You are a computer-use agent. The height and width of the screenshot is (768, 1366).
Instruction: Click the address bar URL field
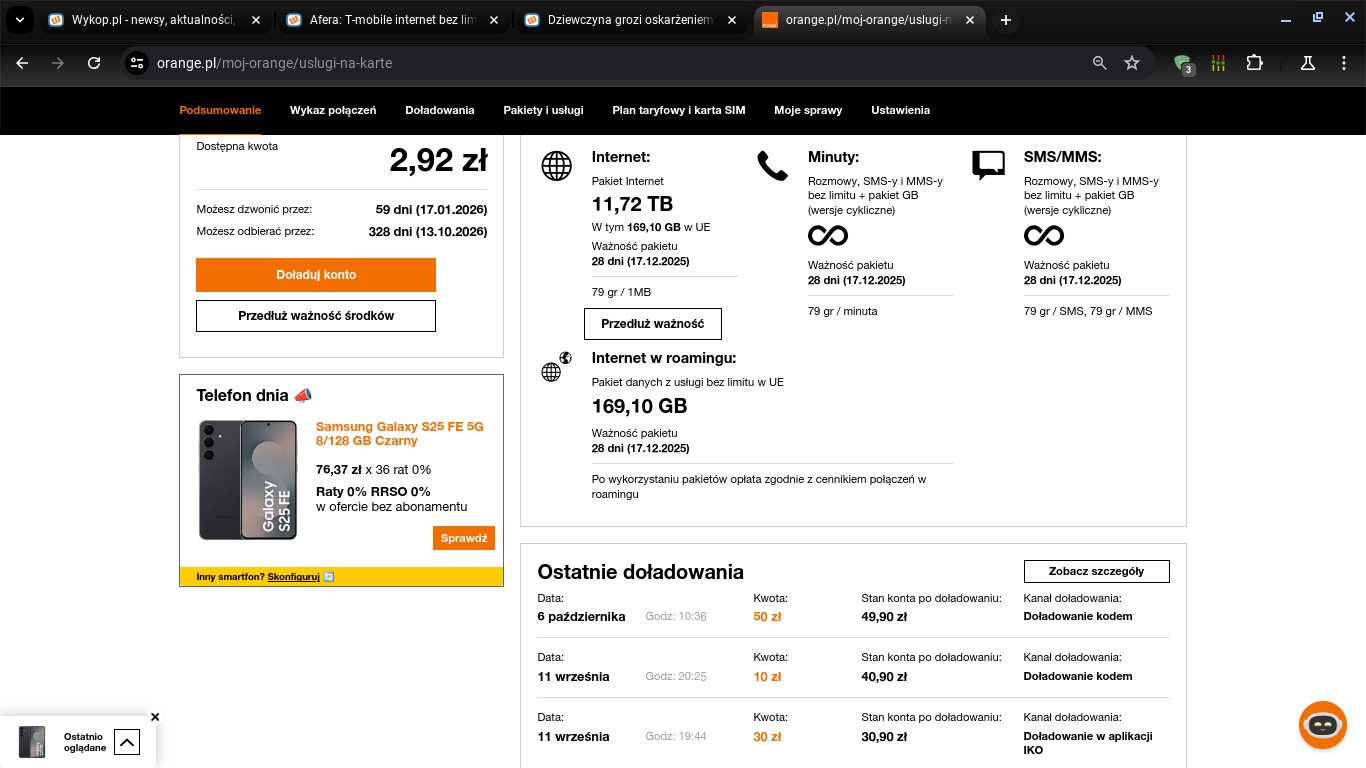600,63
